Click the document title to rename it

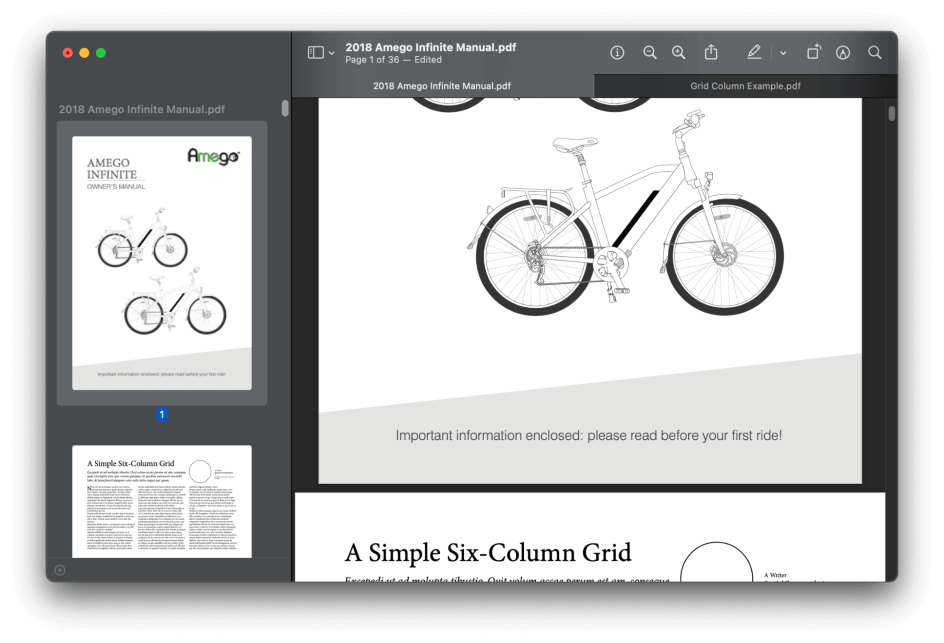click(431, 46)
